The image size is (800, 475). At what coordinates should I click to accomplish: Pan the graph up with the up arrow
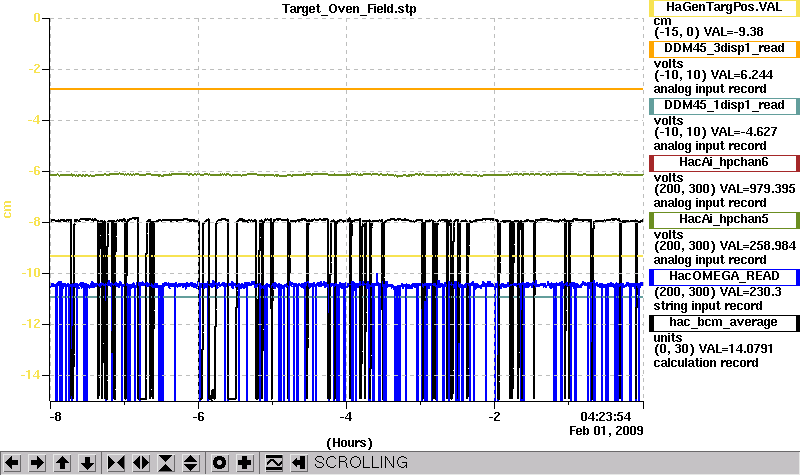(62, 463)
